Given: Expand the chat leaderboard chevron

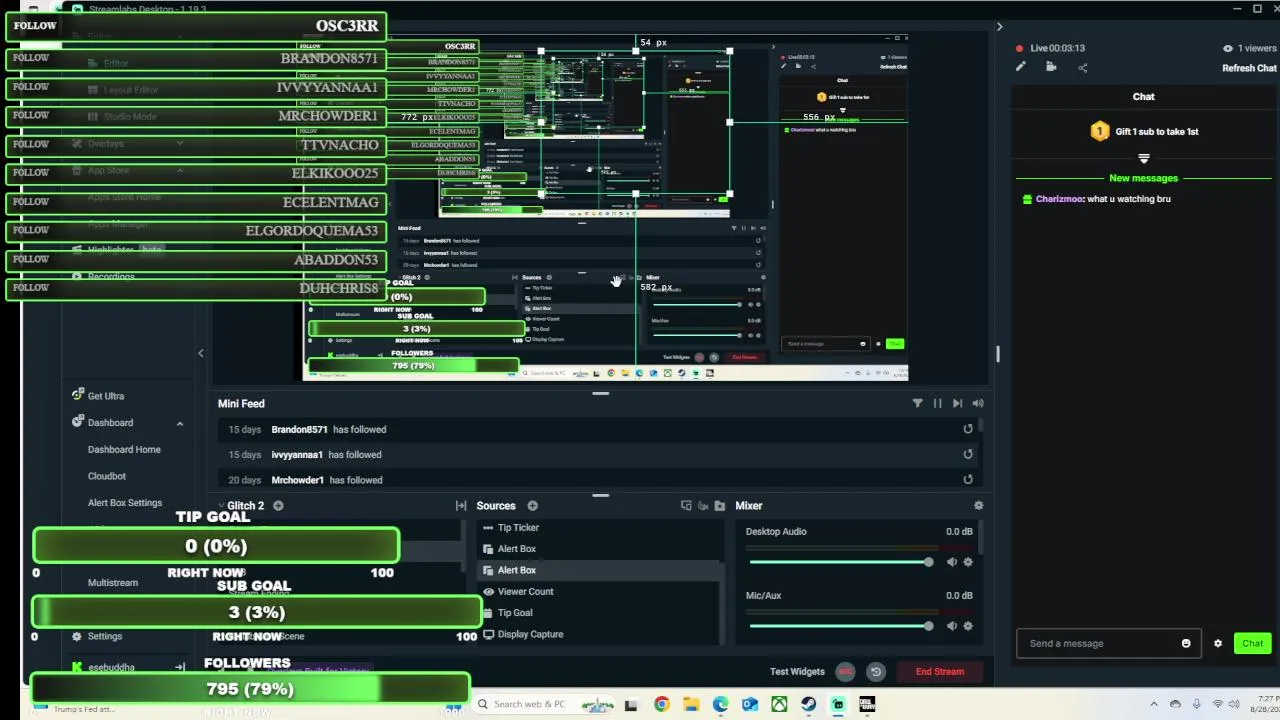Looking at the screenshot, I should (x=1144, y=158).
